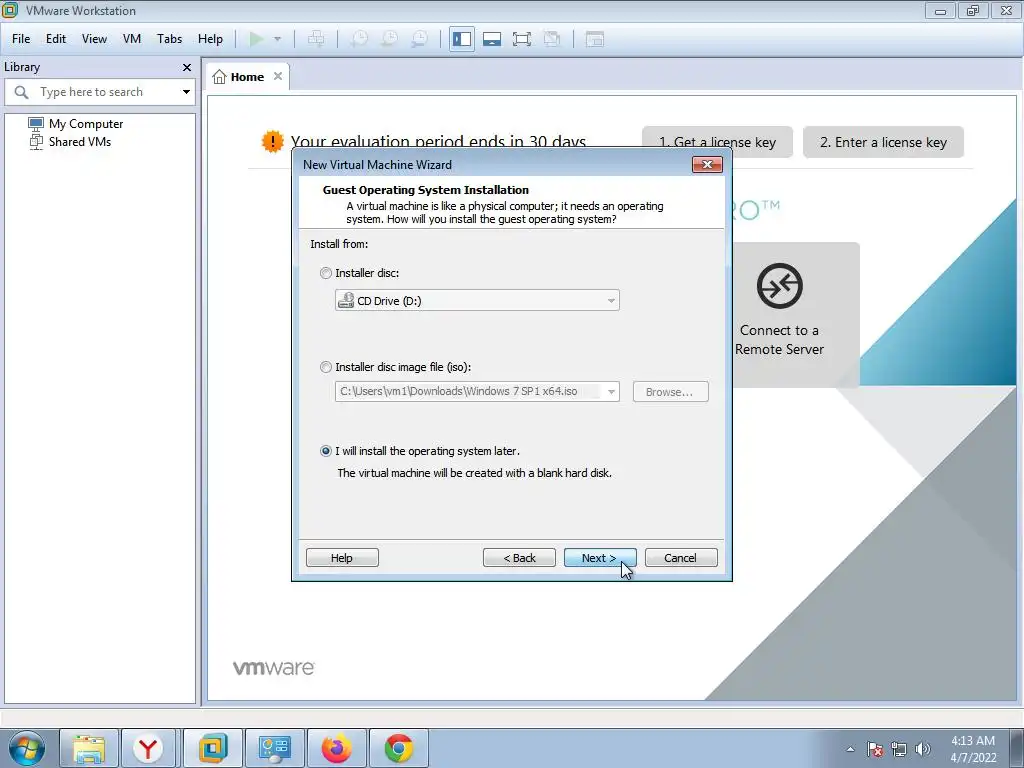Launch Yandex Browser from the taskbar
1024x768 pixels.
(x=148, y=748)
